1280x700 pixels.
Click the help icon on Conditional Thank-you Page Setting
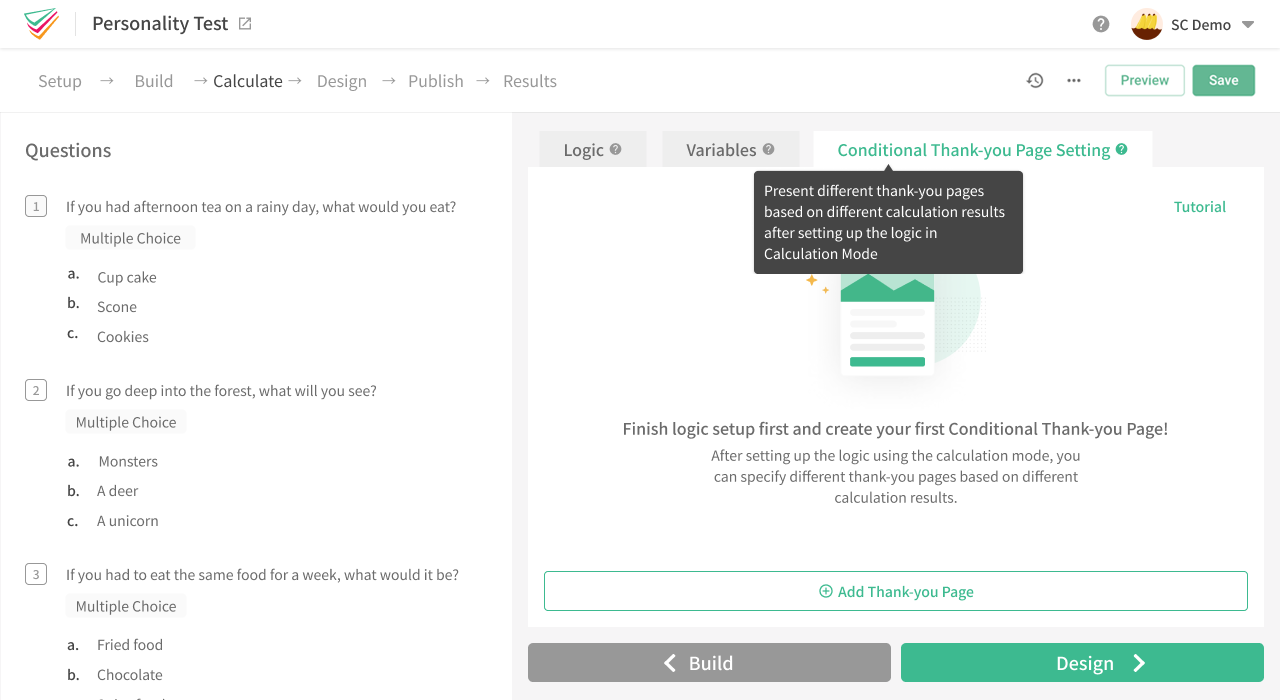(1121, 149)
